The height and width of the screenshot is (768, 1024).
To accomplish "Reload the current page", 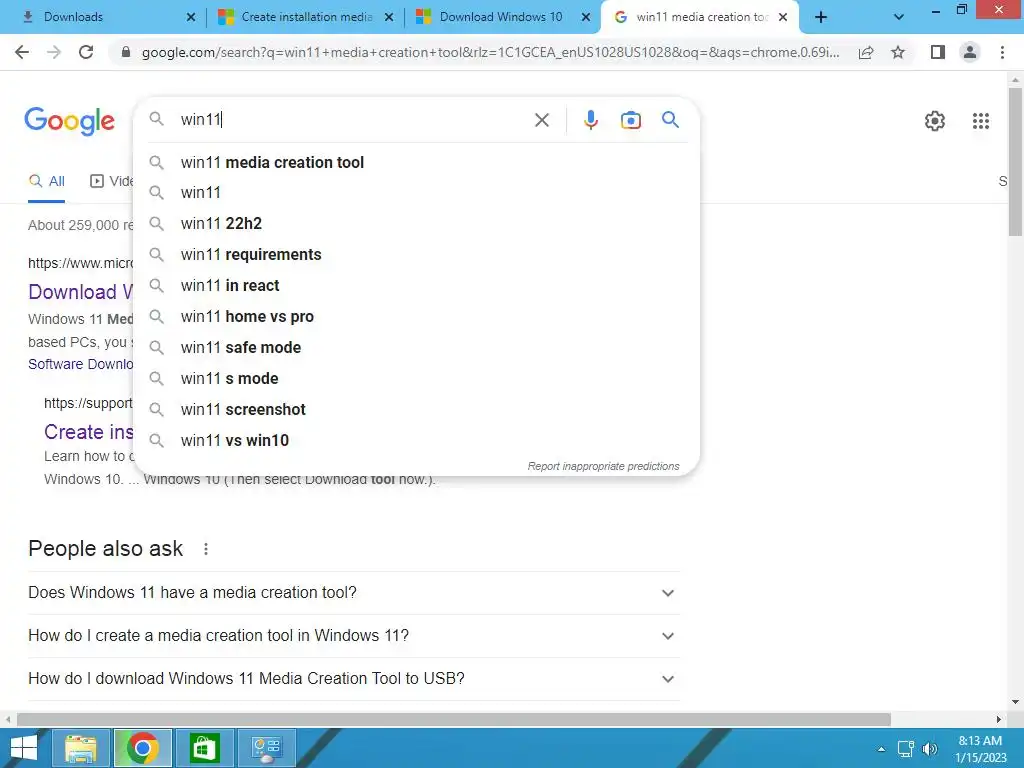I will point(86,52).
